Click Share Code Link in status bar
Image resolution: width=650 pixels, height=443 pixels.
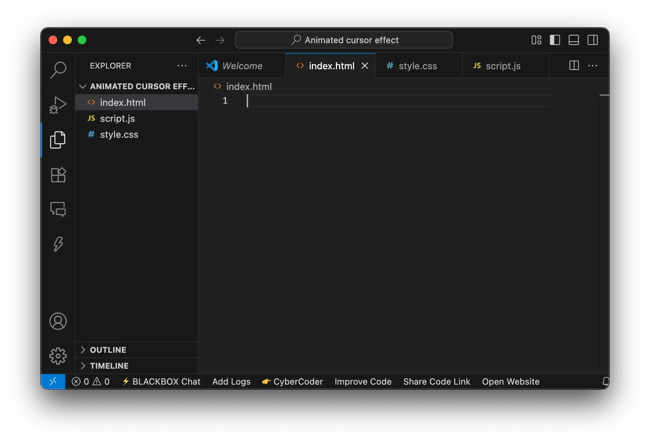[436, 382]
